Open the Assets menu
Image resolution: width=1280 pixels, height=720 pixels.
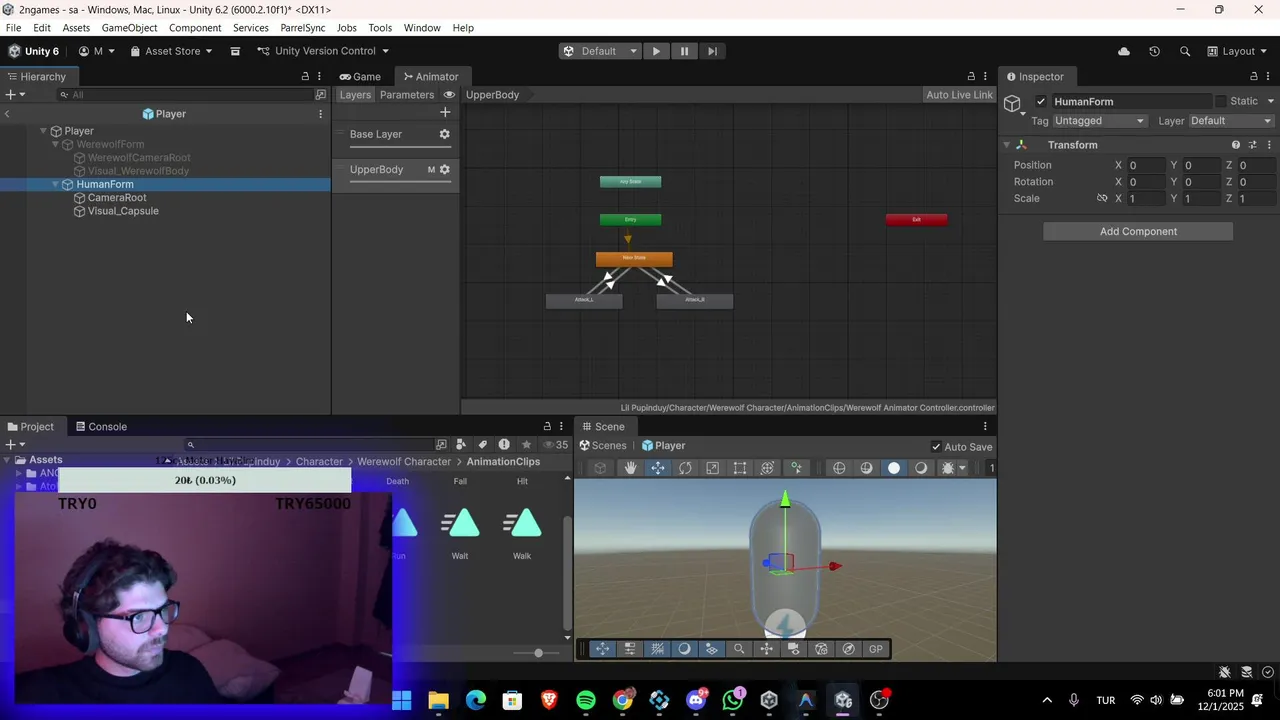pos(76,28)
